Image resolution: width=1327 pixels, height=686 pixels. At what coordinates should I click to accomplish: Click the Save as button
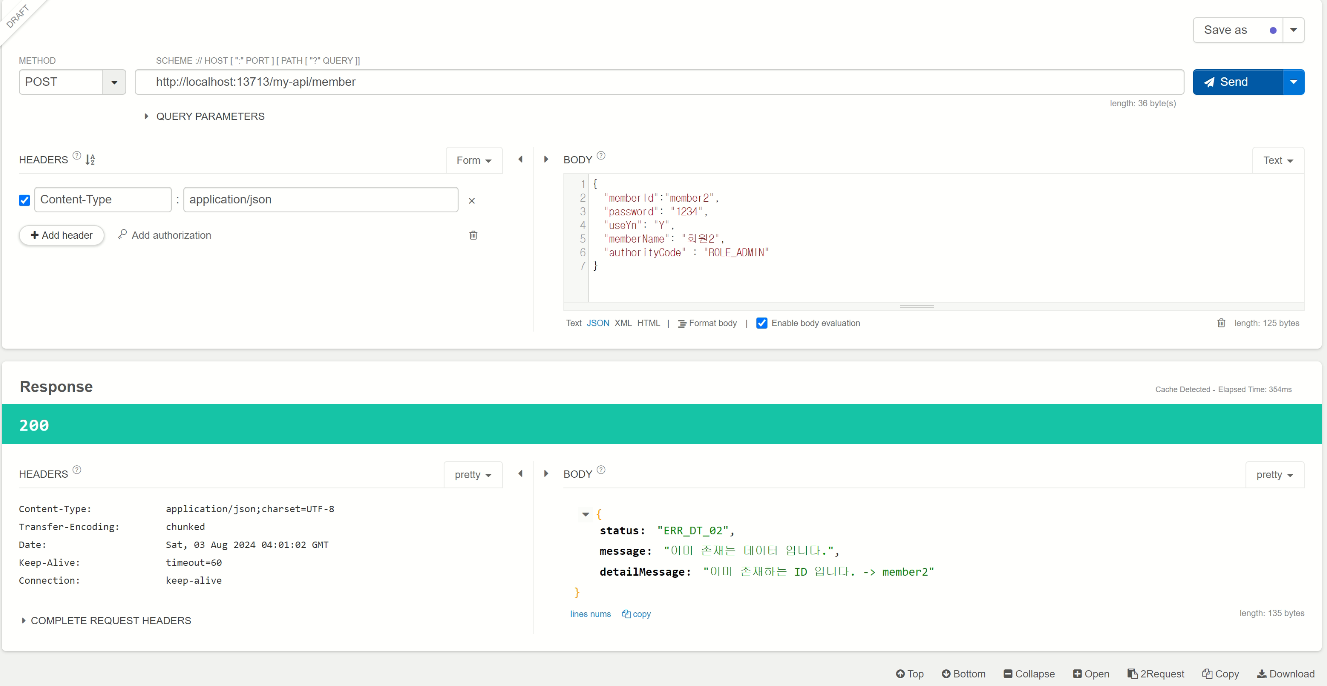pos(1238,30)
